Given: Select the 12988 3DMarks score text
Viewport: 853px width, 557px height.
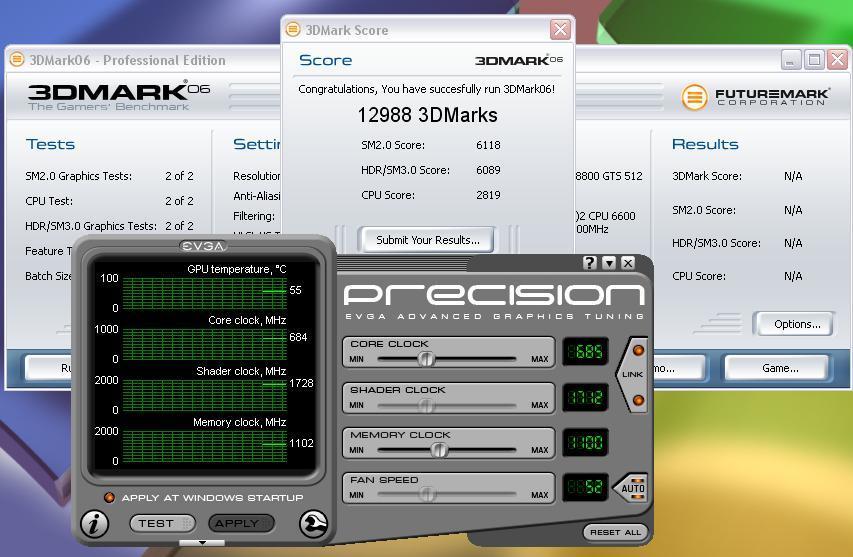Looking at the screenshot, I should coord(427,115).
